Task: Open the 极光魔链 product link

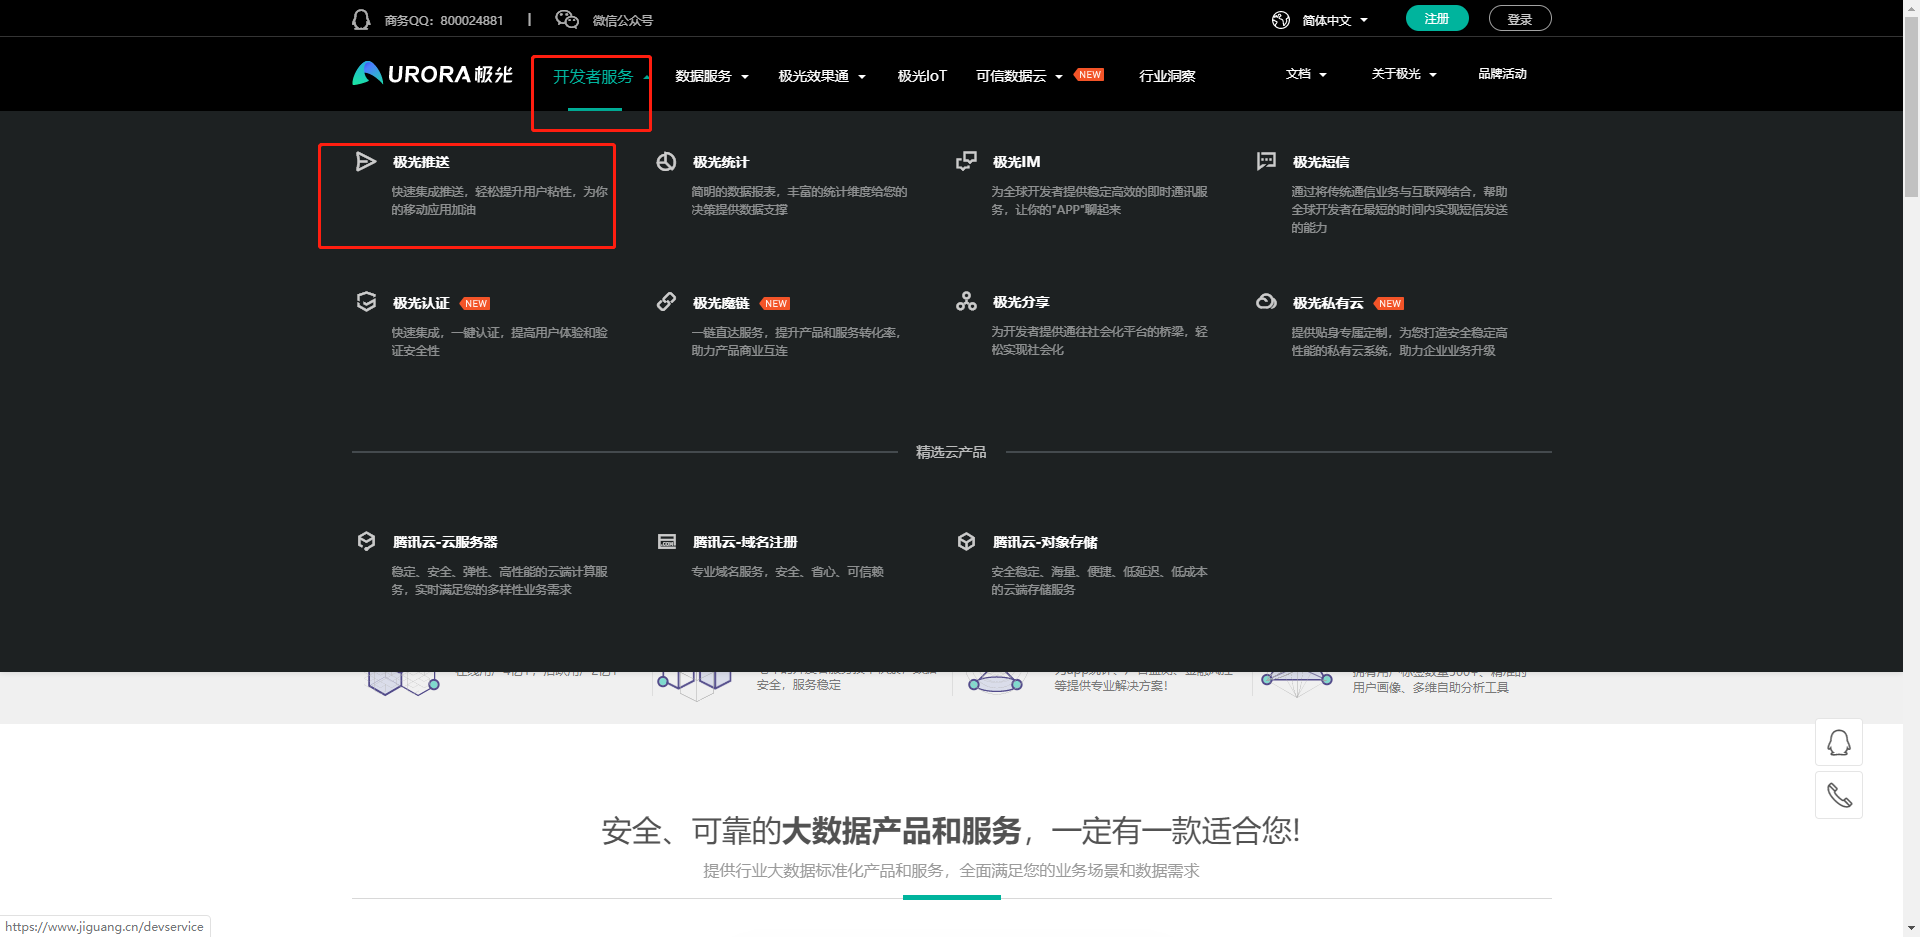Action: pyautogui.click(x=721, y=303)
